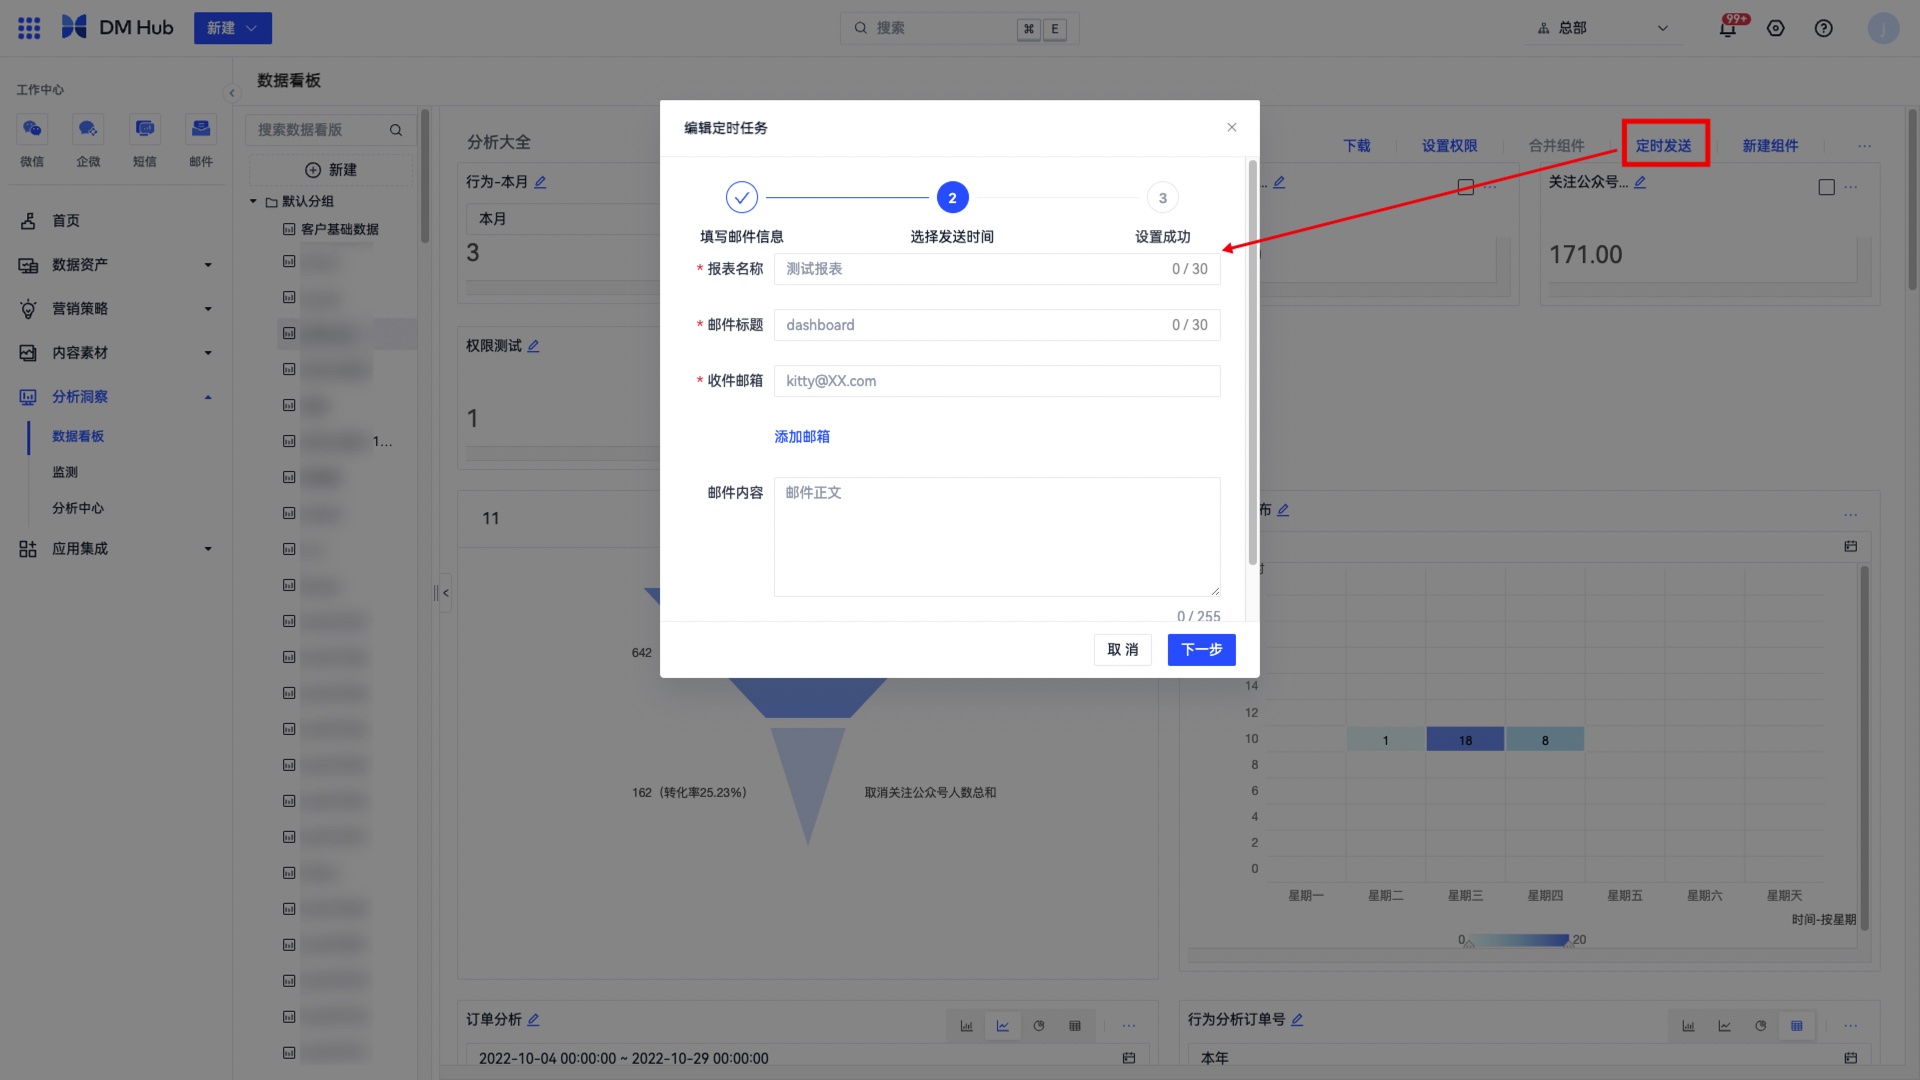This screenshot has width=1920, height=1080.
Task: Open 客户基础数据 dashboard in the list
Action: tap(340, 229)
